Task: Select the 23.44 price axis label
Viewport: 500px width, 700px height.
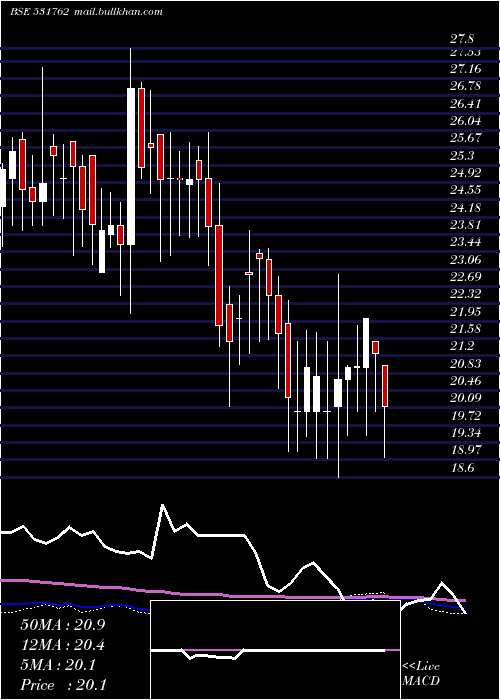Action: 466,242
